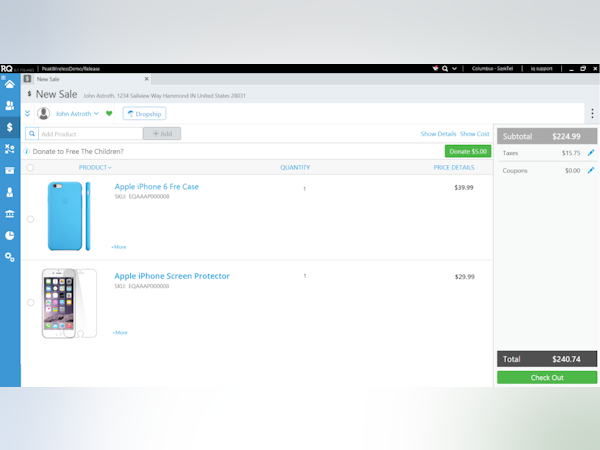Open the Inventory box icon in the sidebar
Screen dimensions: 600x450
point(10,170)
